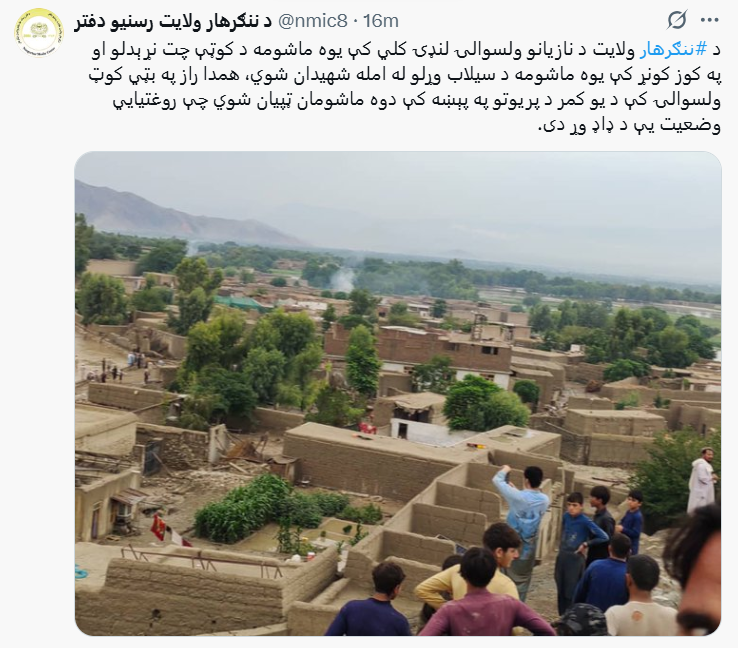Click the man in white clothes in the photo
This screenshot has width=738, height=648.
click(x=702, y=480)
